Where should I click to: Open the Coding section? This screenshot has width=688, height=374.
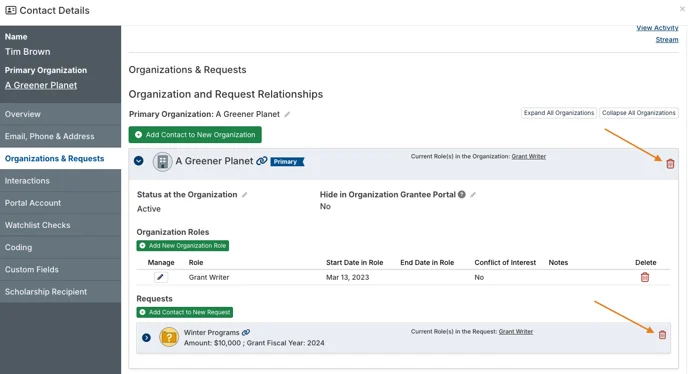[61, 247]
